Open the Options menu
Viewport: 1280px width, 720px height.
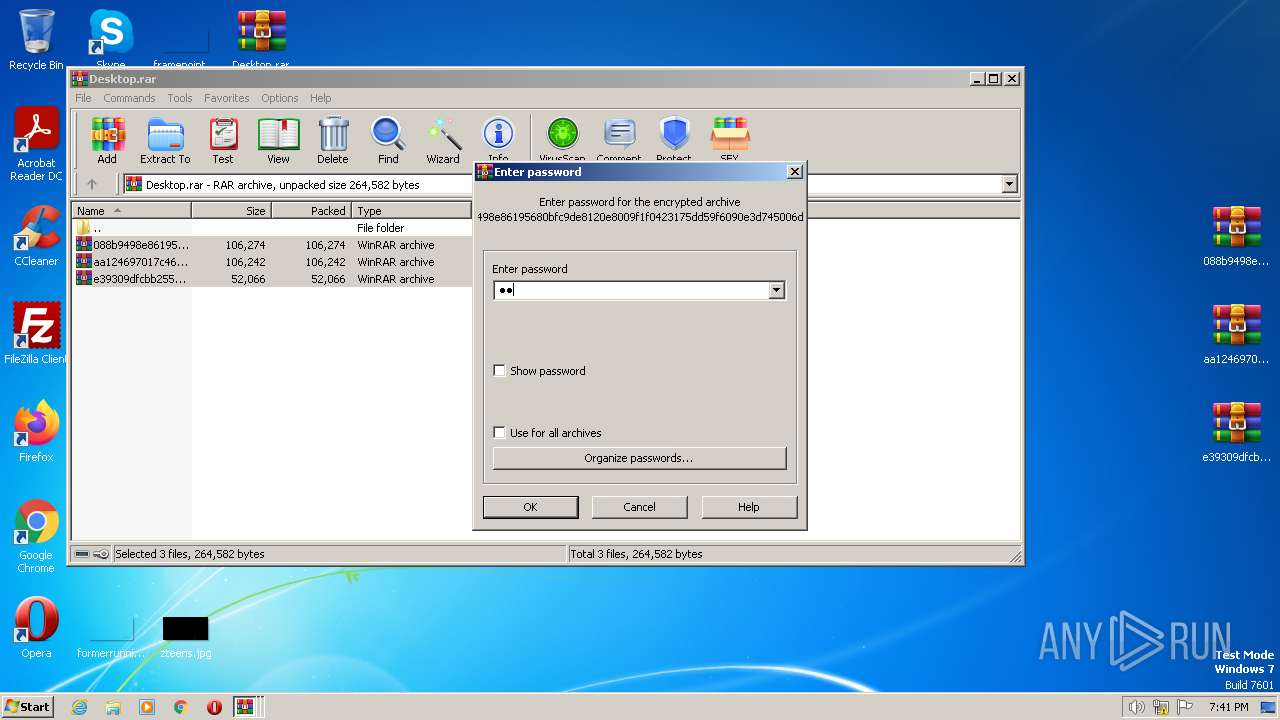click(280, 98)
